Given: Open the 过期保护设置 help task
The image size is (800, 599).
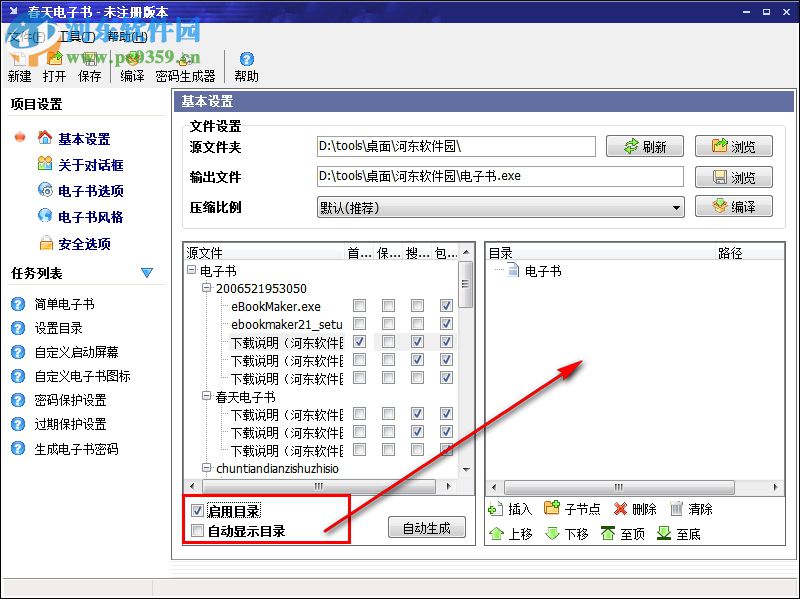Looking at the screenshot, I should 70,424.
